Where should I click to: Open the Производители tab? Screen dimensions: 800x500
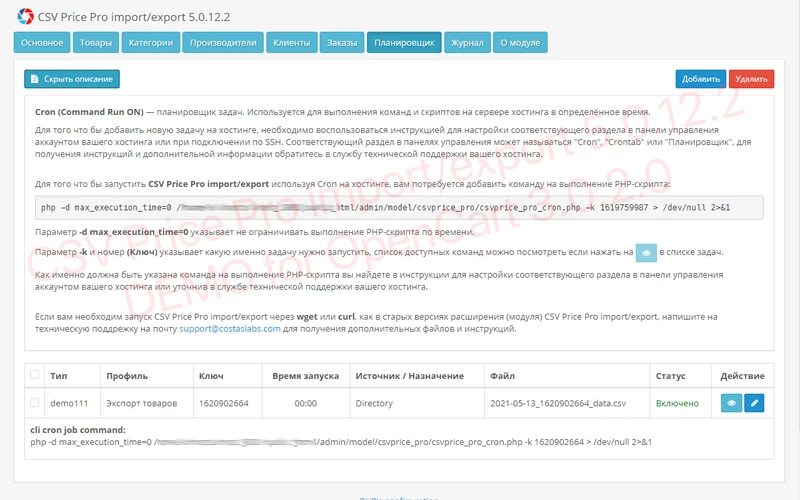pyautogui.click(x=223, y=42)
